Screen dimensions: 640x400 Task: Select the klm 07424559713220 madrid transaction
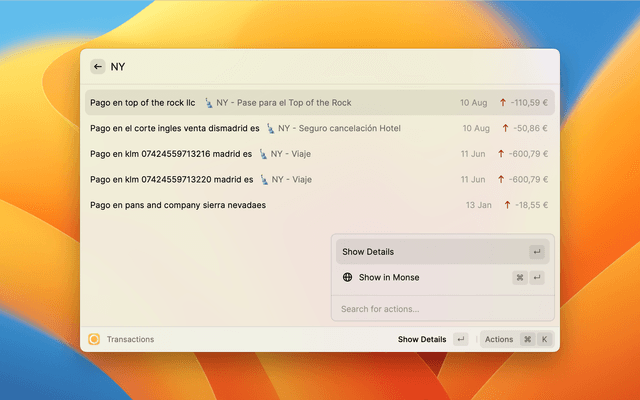point(170,179)
